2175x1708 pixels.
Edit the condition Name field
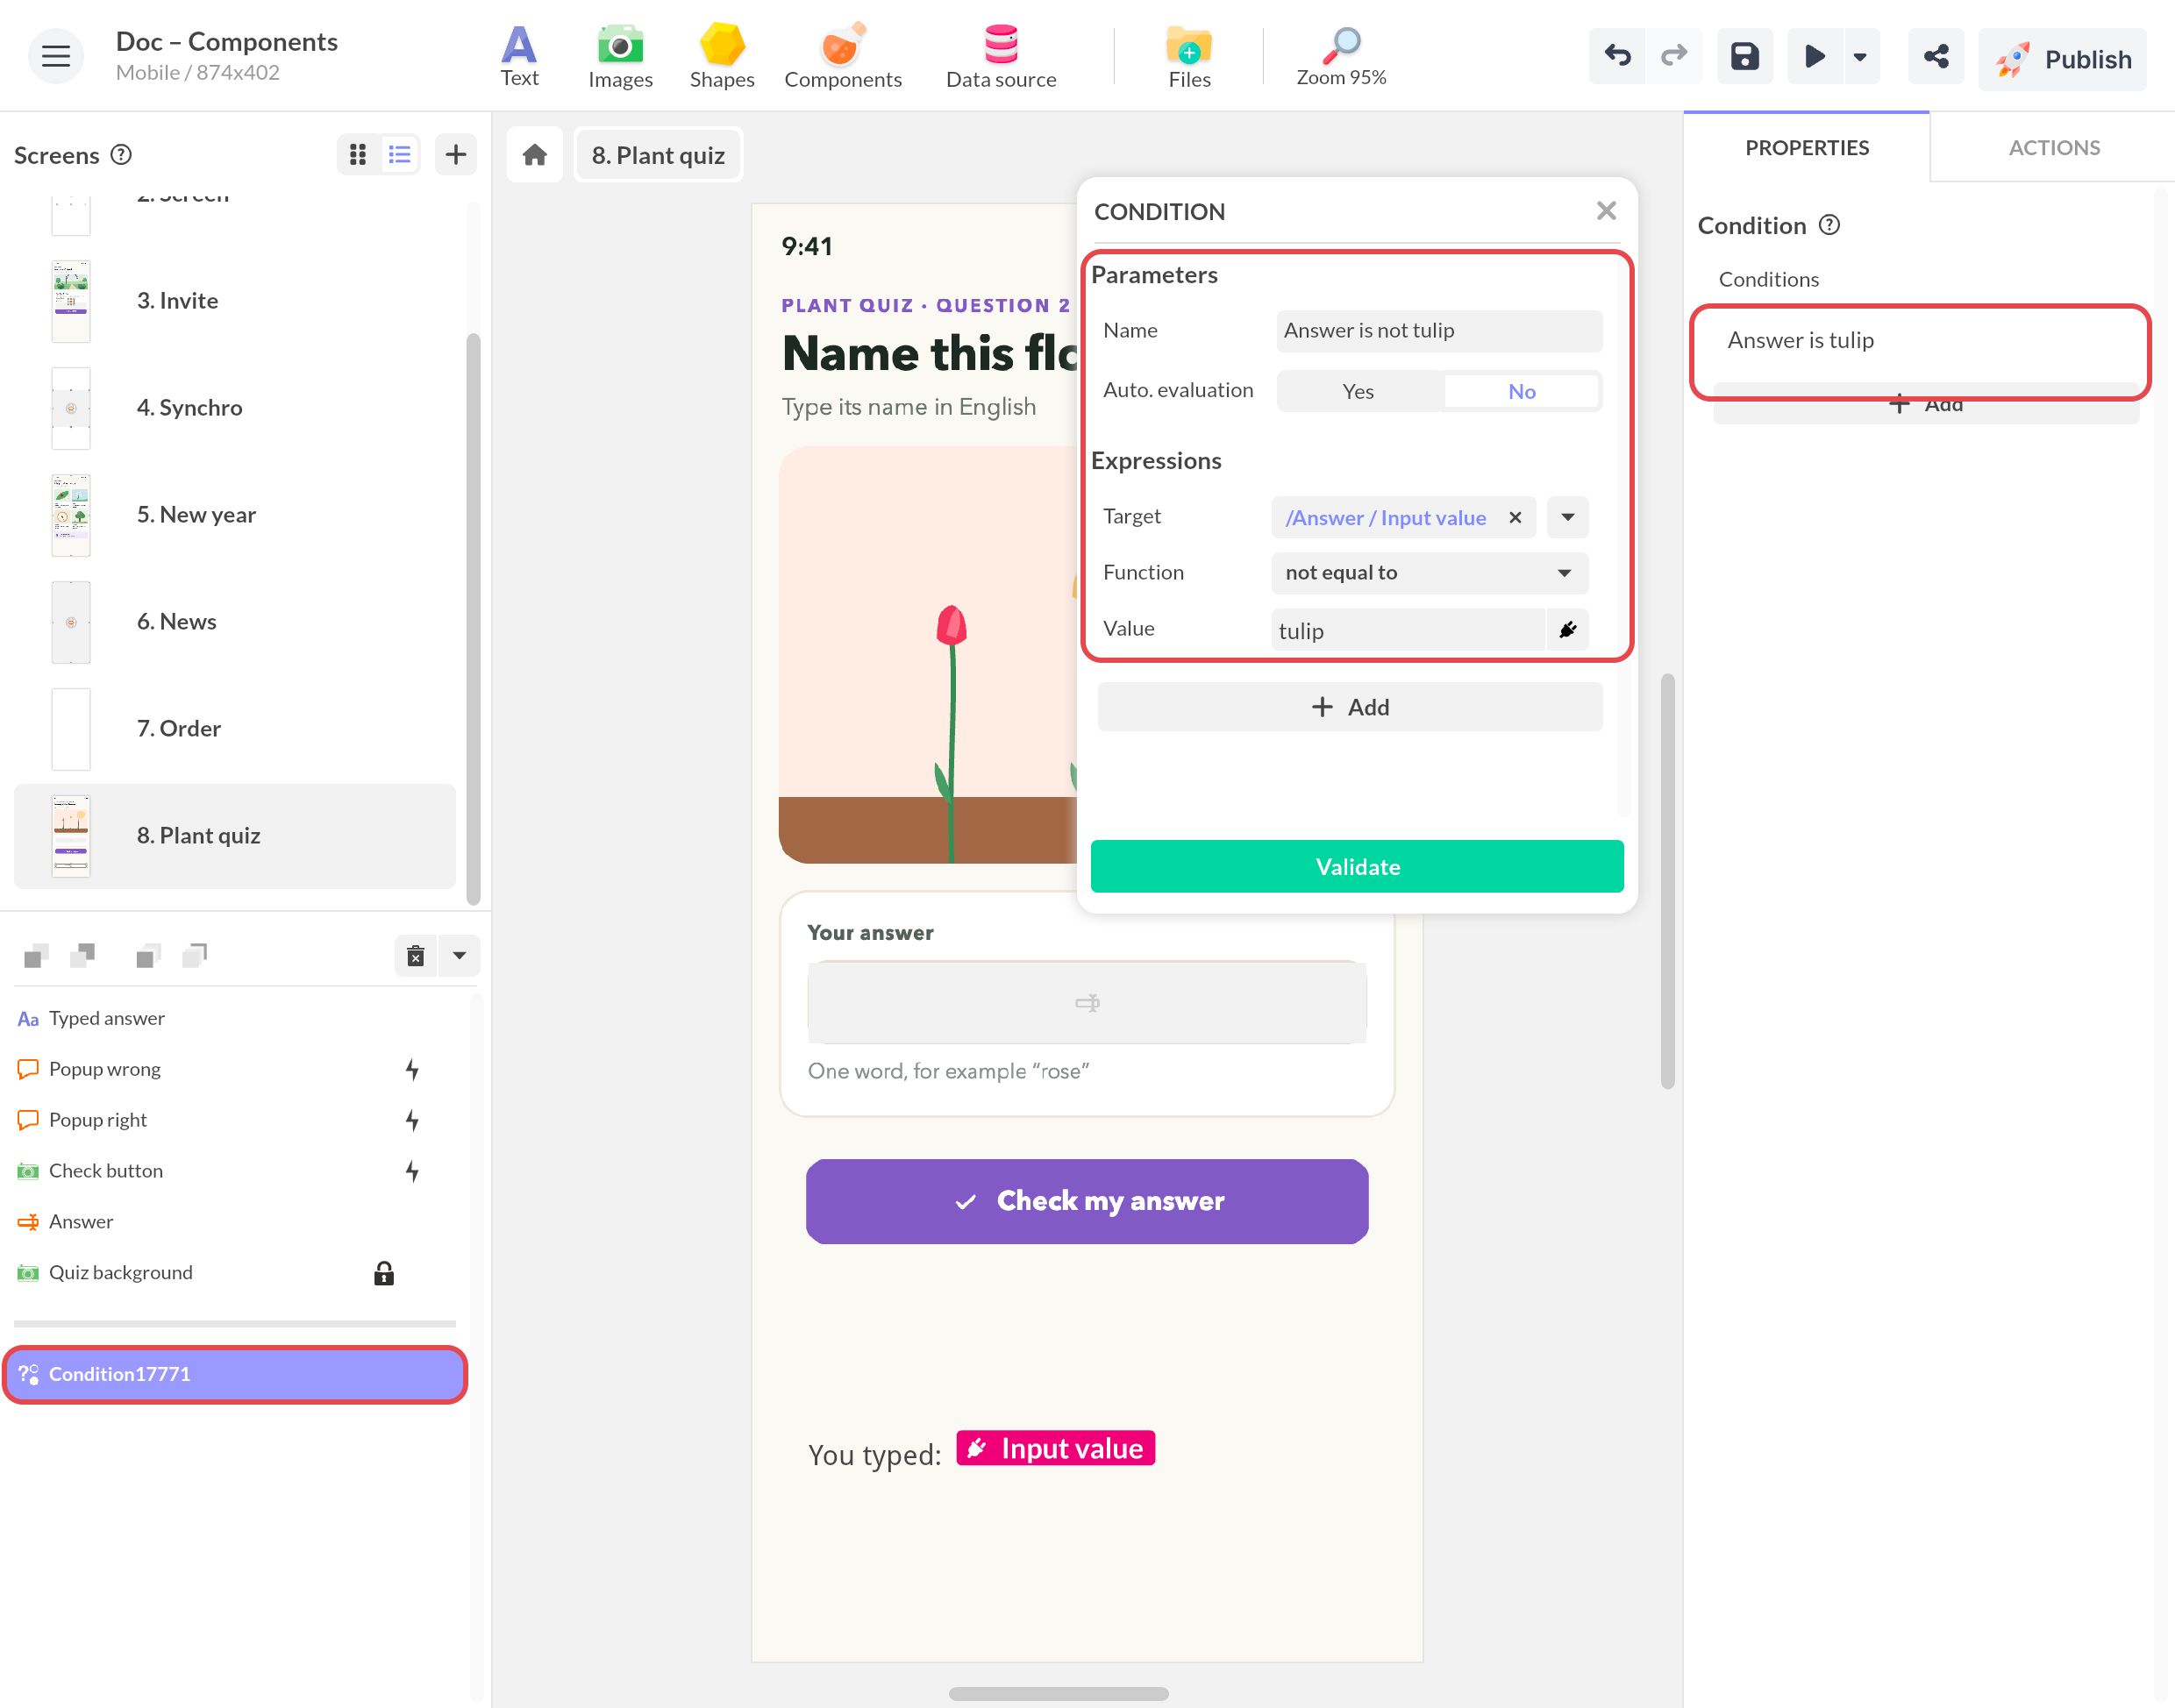[x=1439, y=330]
